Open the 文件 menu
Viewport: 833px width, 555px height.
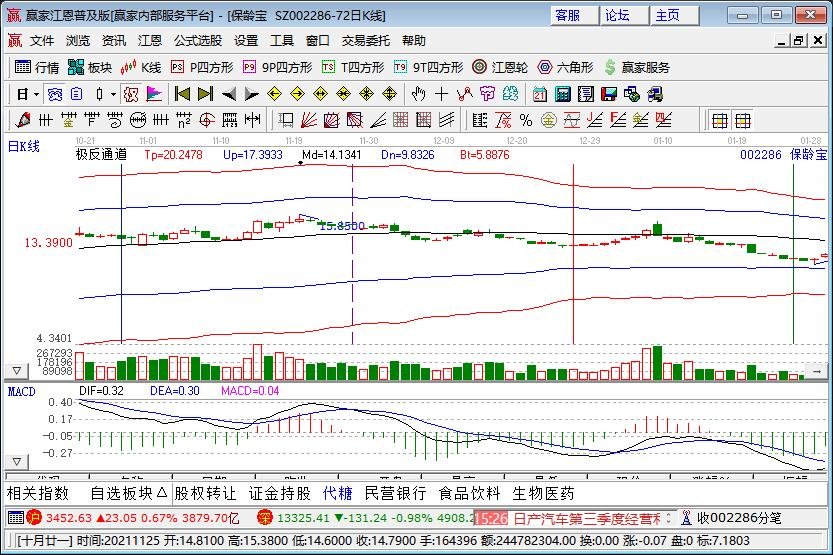point(42,40)
